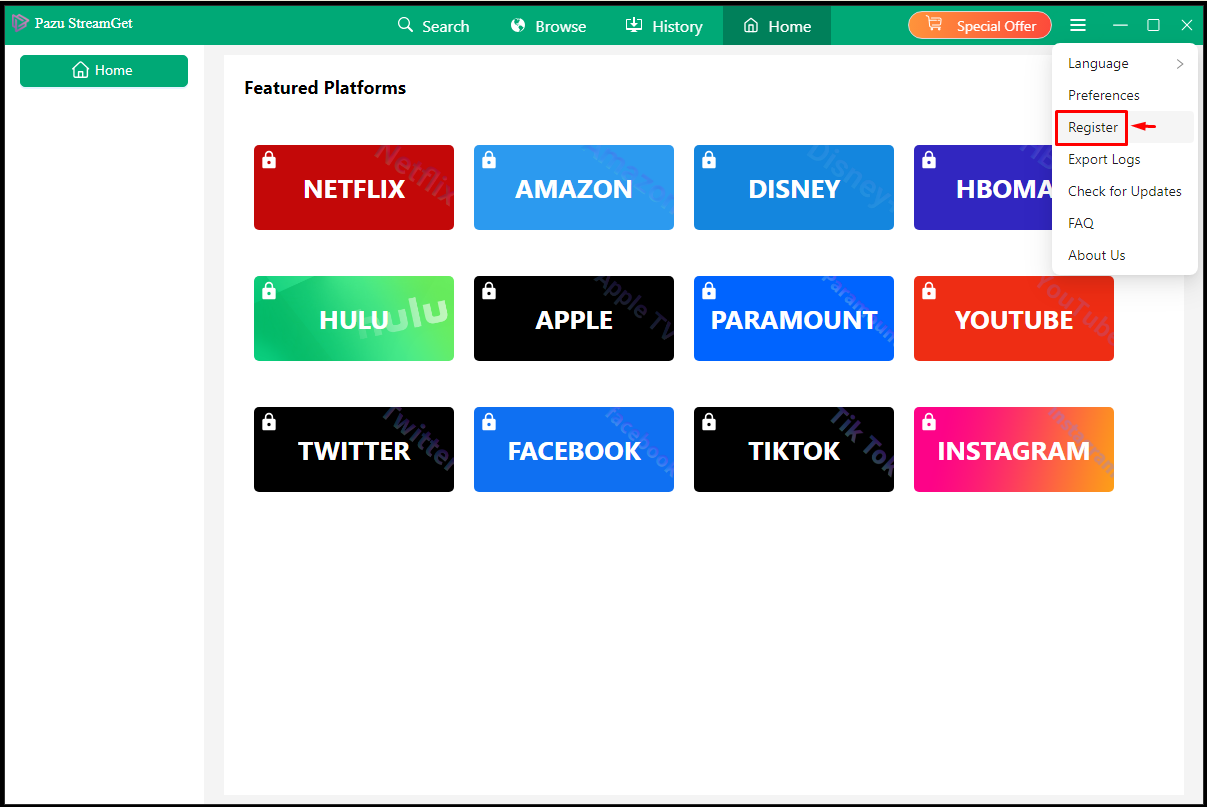Click the lock icon on HBO Max tile
1207x807 pixels.
click(x=929, y=160)
